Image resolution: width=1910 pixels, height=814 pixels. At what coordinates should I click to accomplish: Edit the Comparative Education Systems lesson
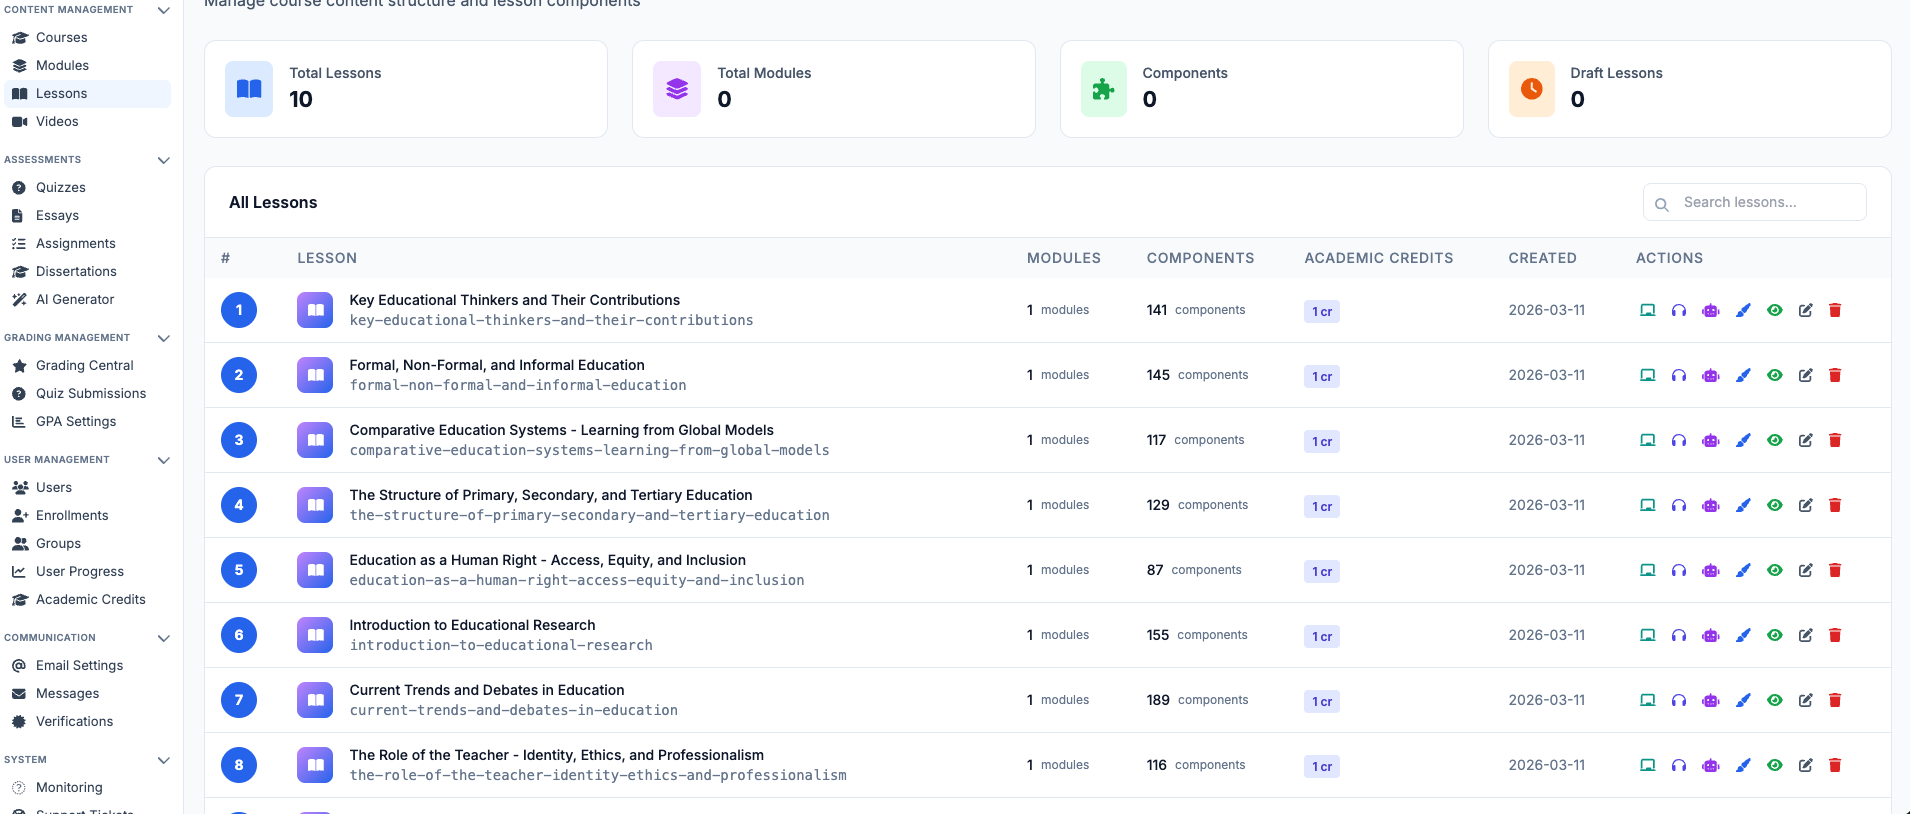tap(1805, 440)
